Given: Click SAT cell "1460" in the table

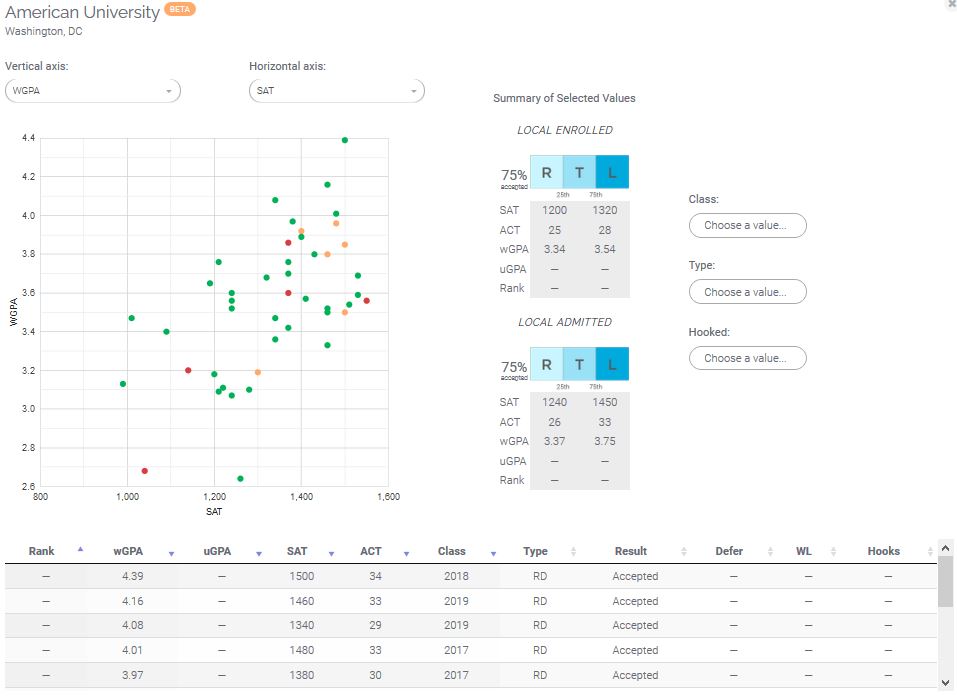Looking at the screenshot, I should pyautogui.click(x=302, y=601).
